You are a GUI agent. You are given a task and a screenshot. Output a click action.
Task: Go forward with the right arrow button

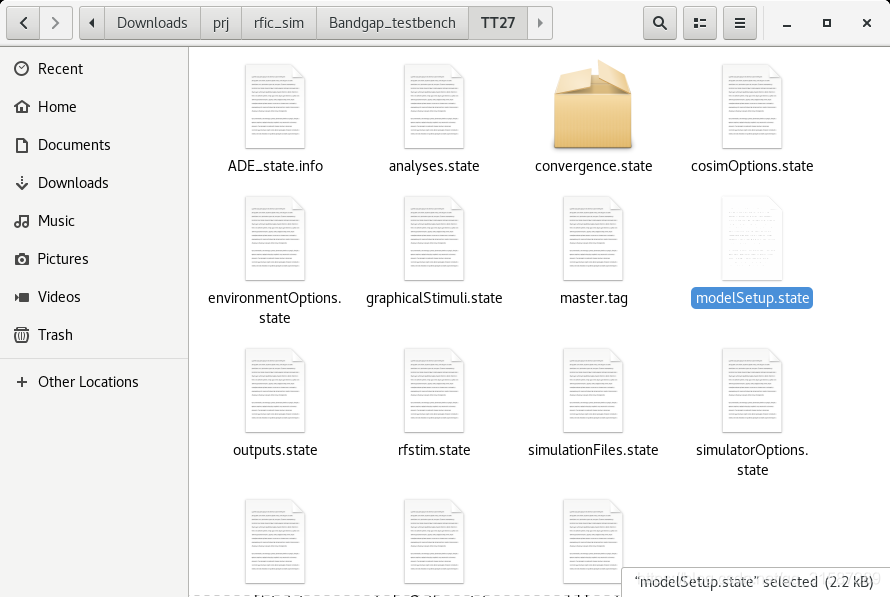pos(56,23)
